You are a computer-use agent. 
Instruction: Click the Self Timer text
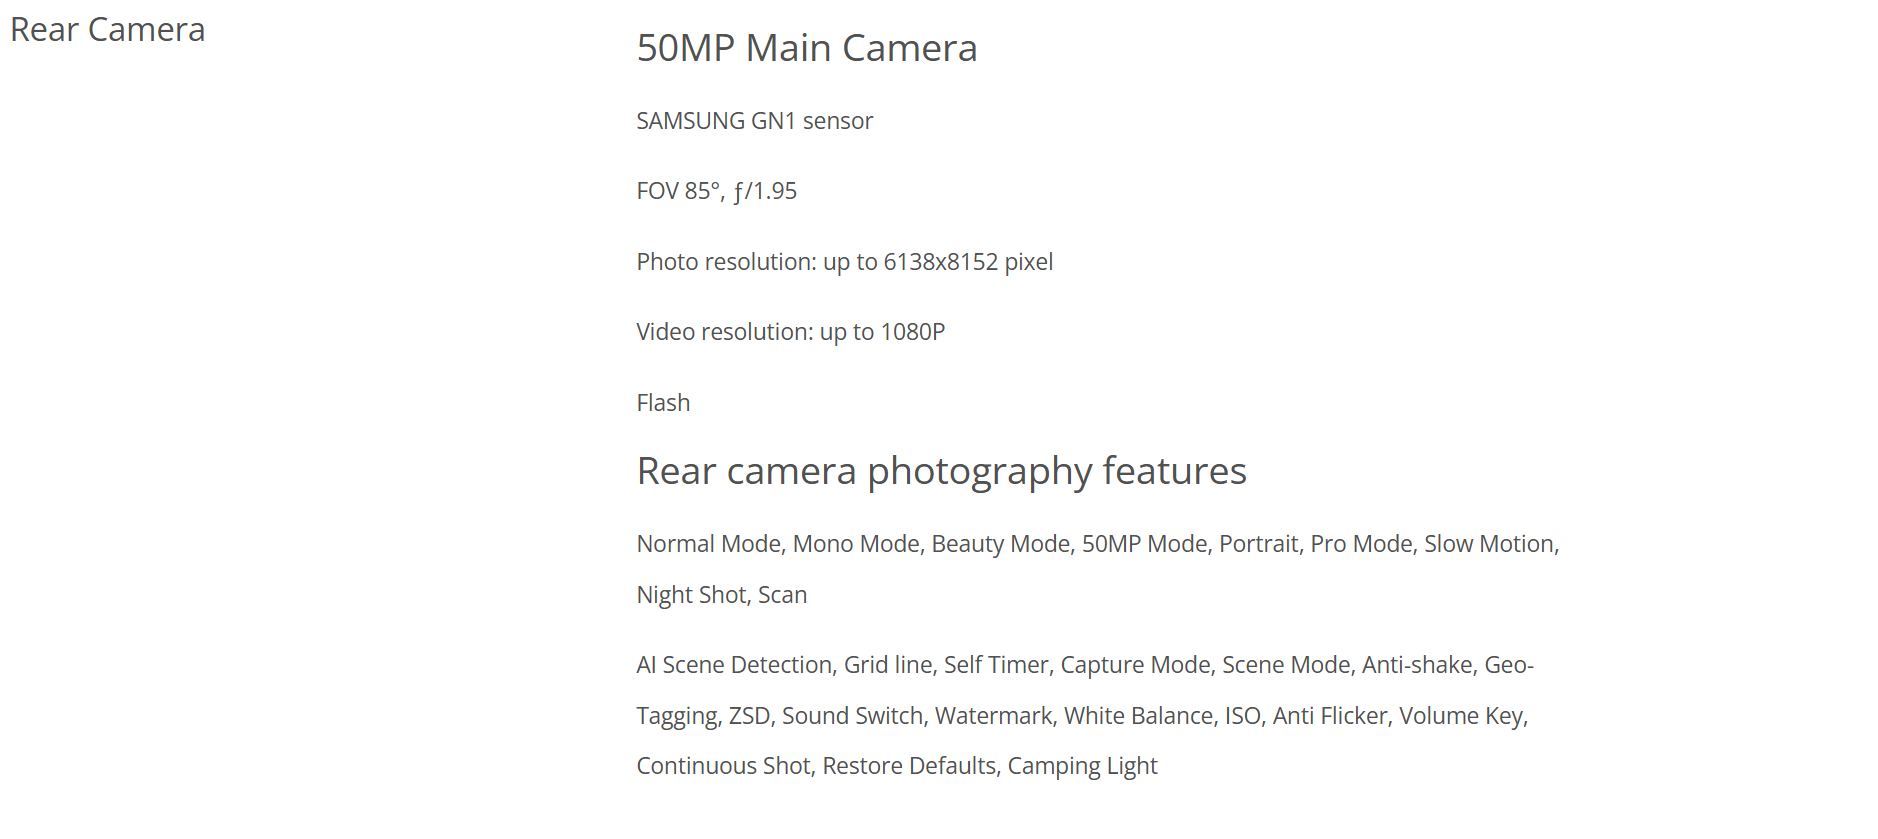[x=996, y=665]
